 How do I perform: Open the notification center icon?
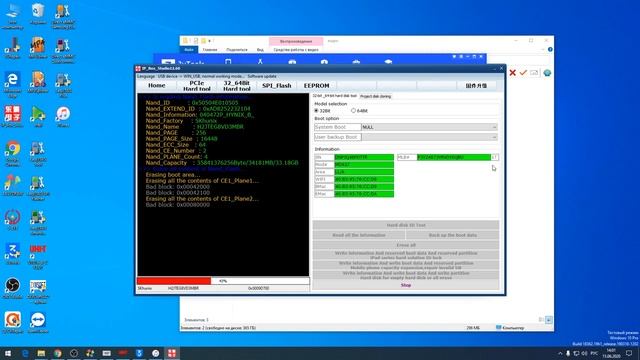click(629, 353)
